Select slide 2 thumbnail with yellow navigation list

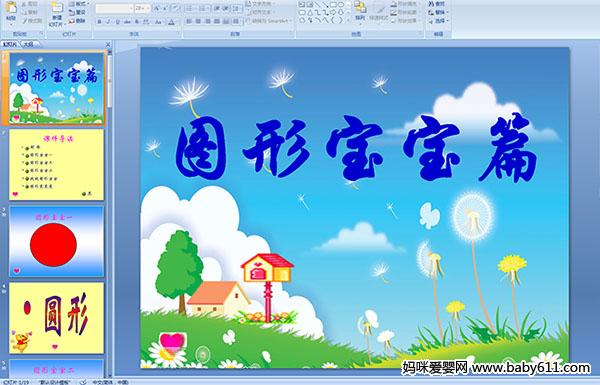pos(56,165)
